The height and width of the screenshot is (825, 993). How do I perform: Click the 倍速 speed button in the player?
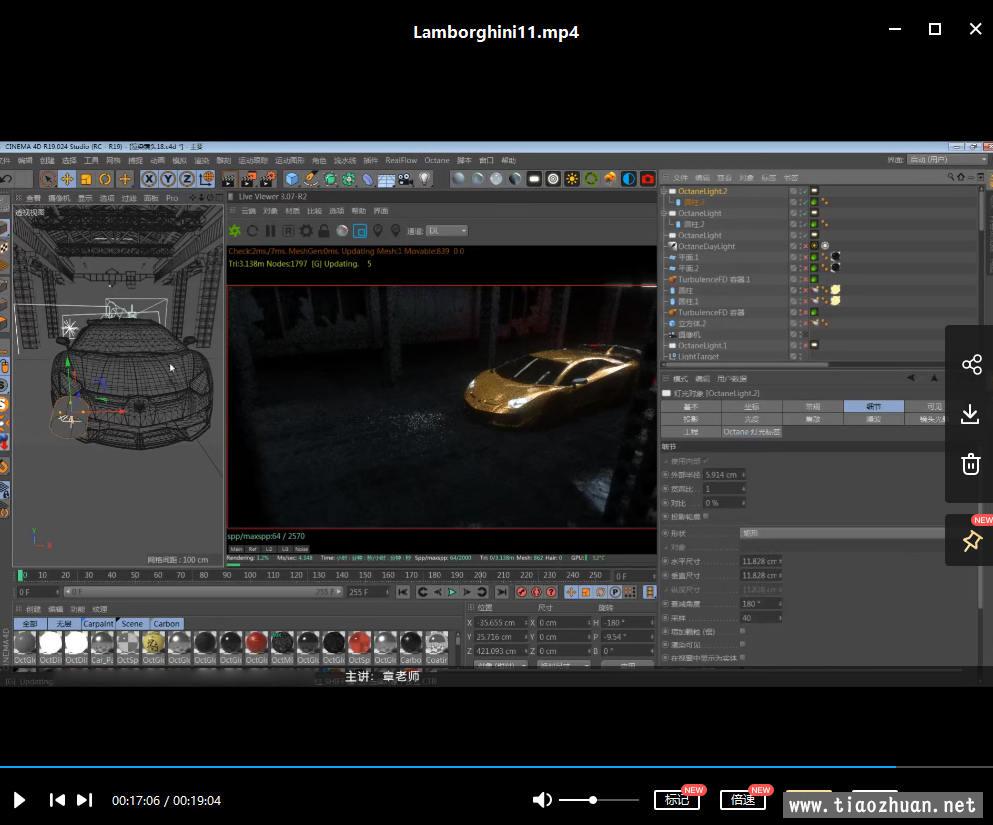pos(743,800)
